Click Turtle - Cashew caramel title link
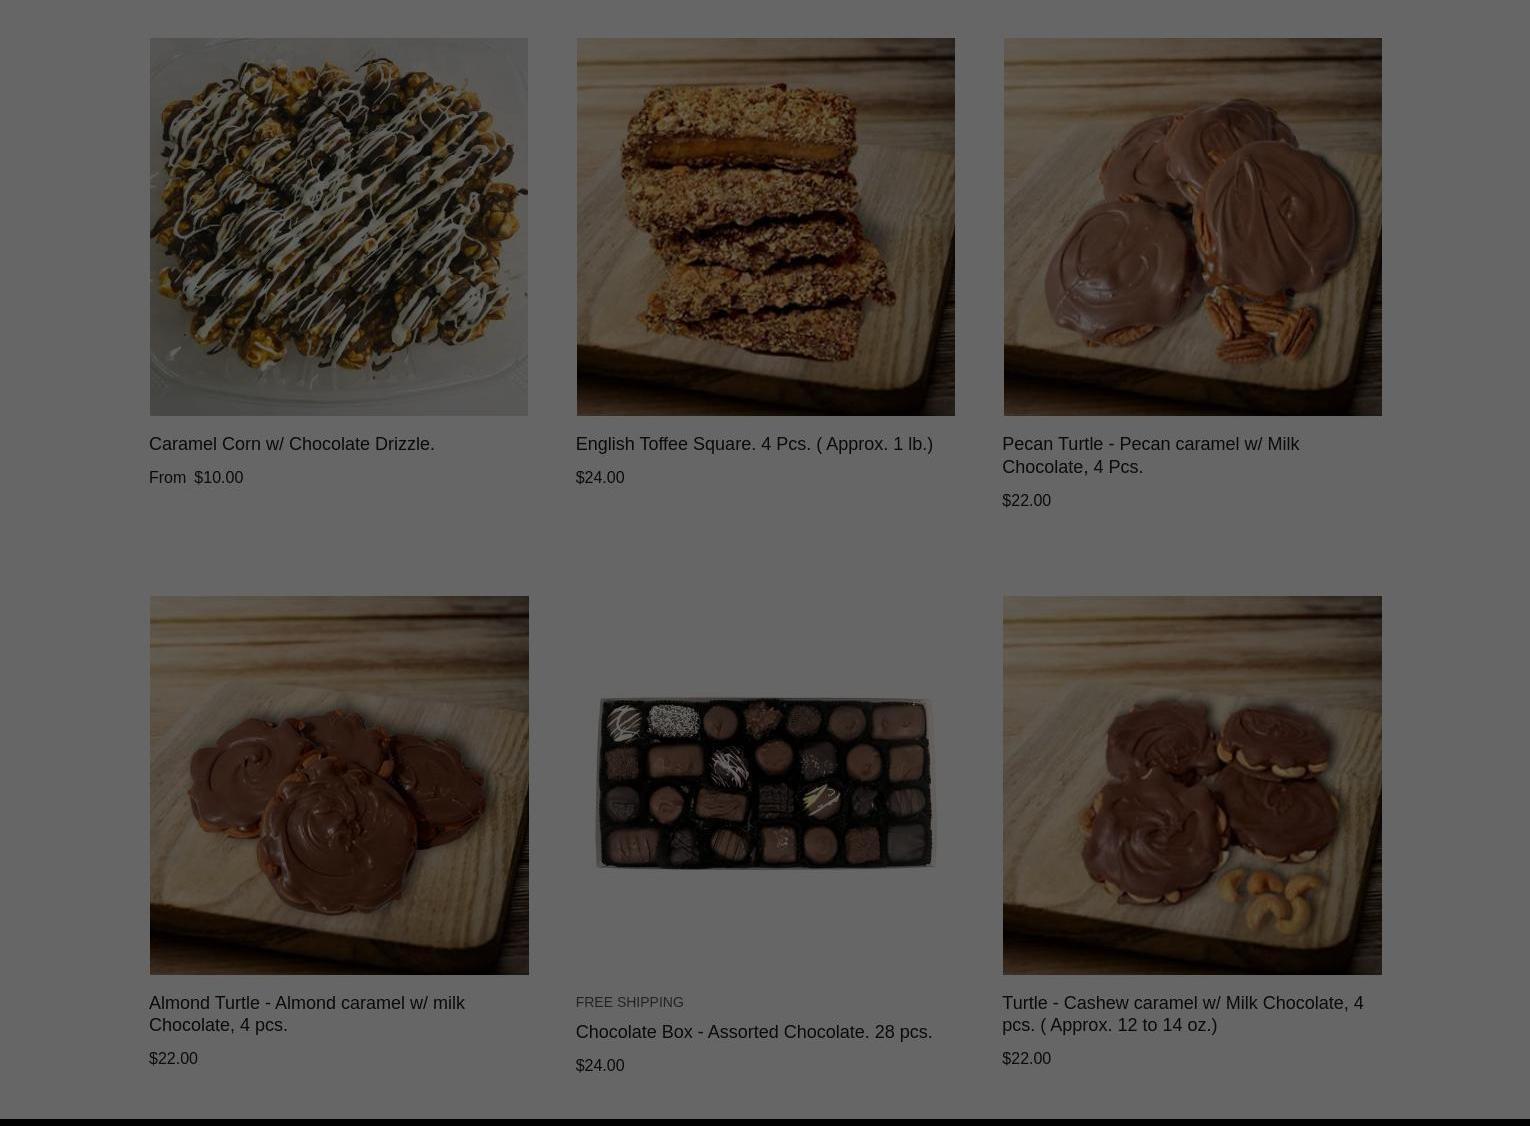Viewport: 1530px width, 1126px height. click(x=1182, y=1013)
